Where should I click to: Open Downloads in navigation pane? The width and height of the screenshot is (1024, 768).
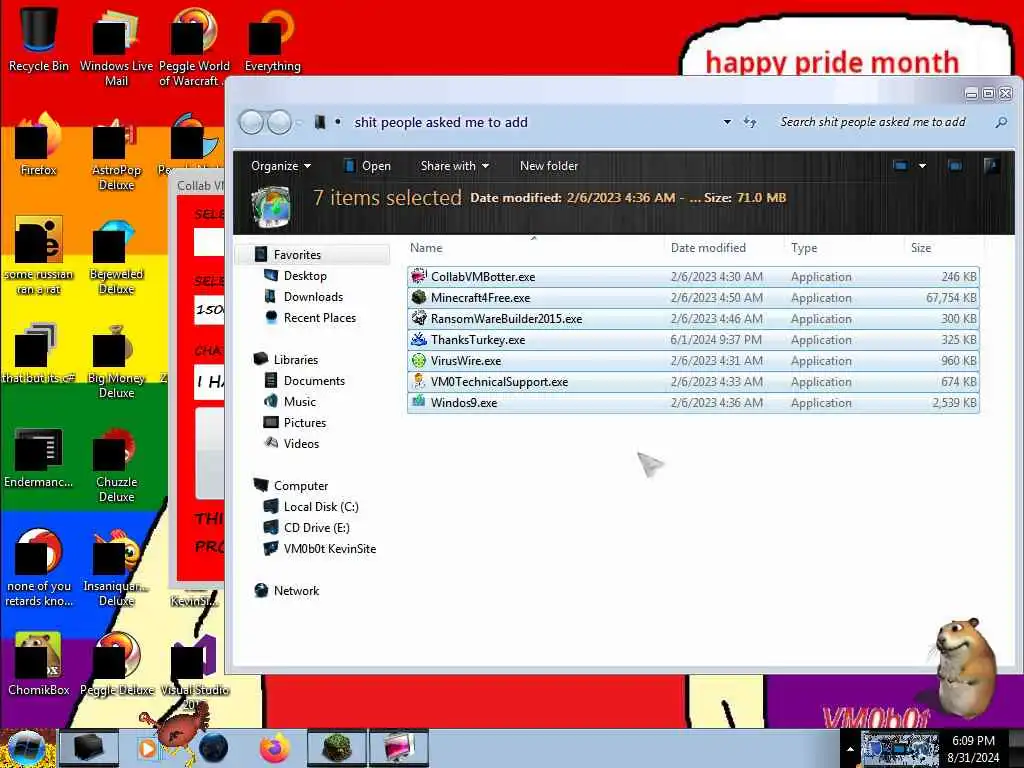(x=313, y=296)
